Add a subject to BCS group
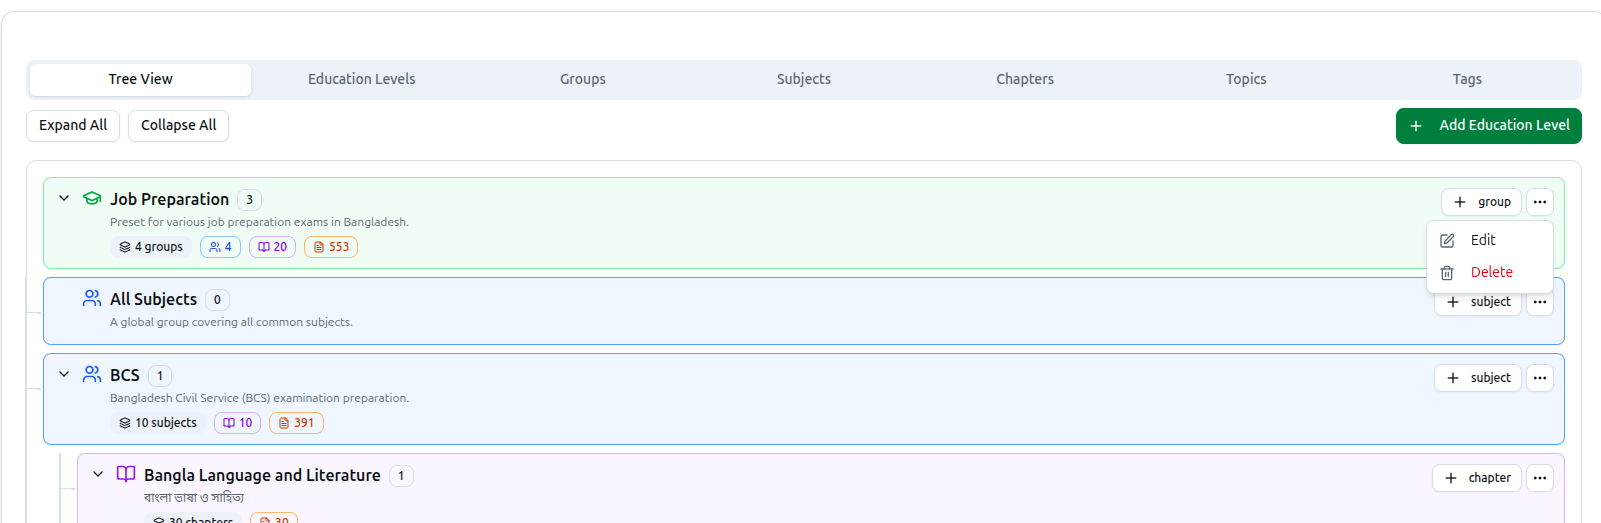Screen dimensions: 1601x523 click(1478, 378)
